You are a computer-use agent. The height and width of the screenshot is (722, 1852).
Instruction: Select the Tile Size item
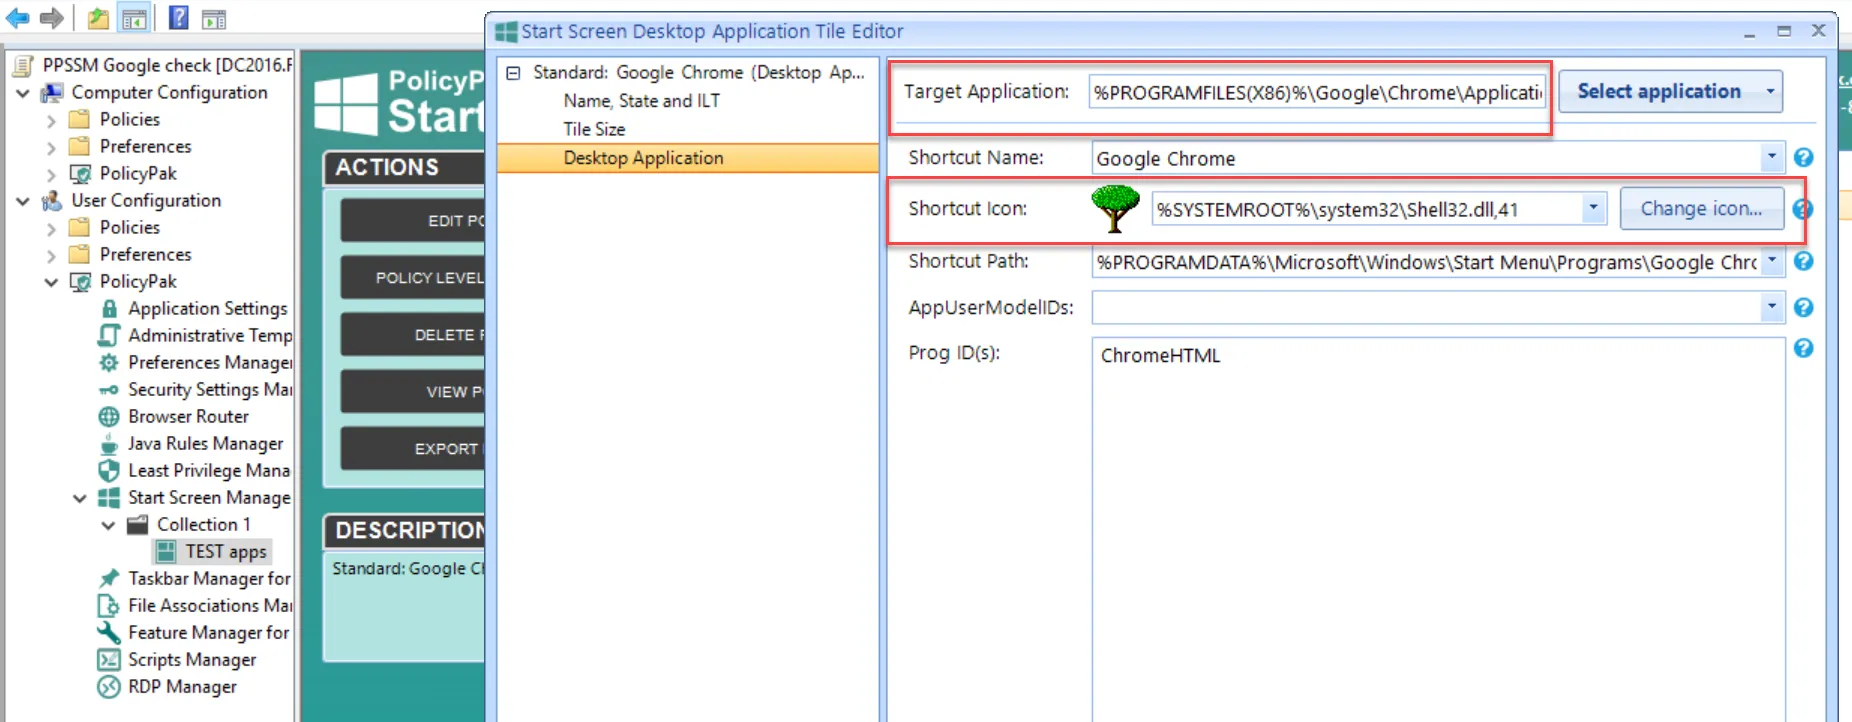(594, 129)
